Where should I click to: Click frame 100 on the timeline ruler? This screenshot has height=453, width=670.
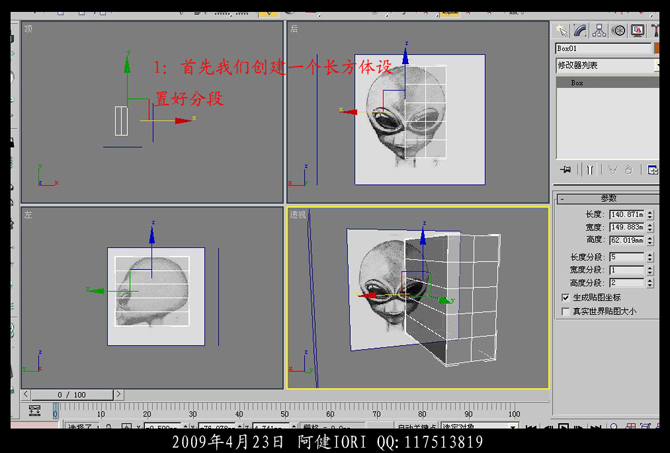(x=514, y=414)
